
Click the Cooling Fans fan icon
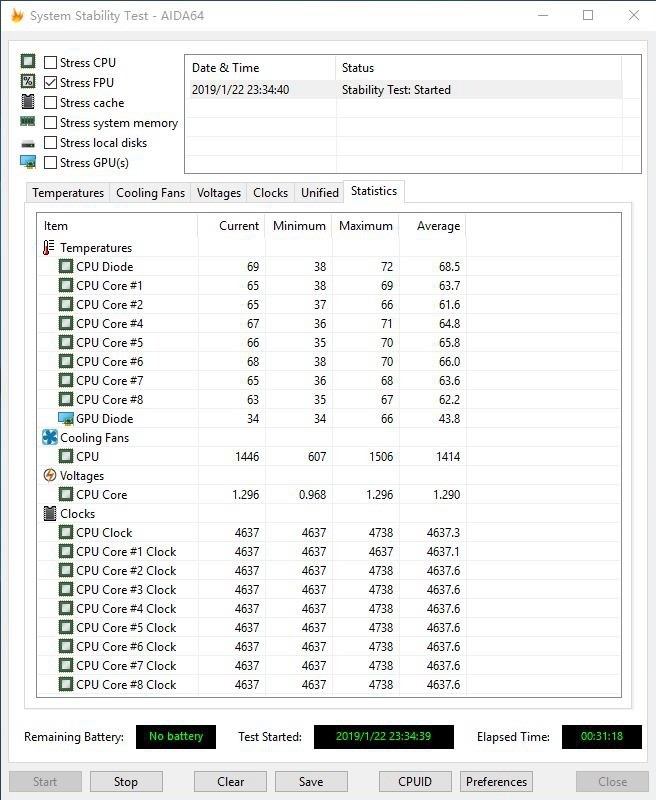(49, 437)
